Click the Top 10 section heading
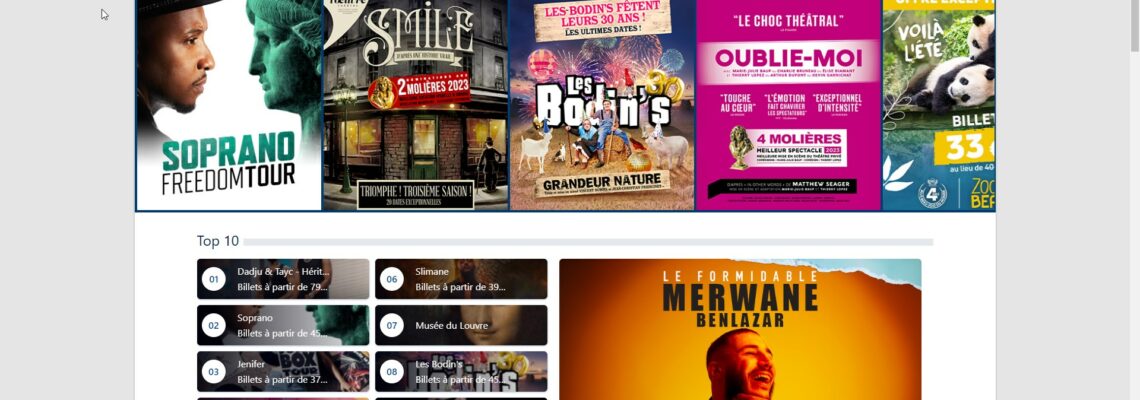Screen dimensions: 1140x400 217,241
